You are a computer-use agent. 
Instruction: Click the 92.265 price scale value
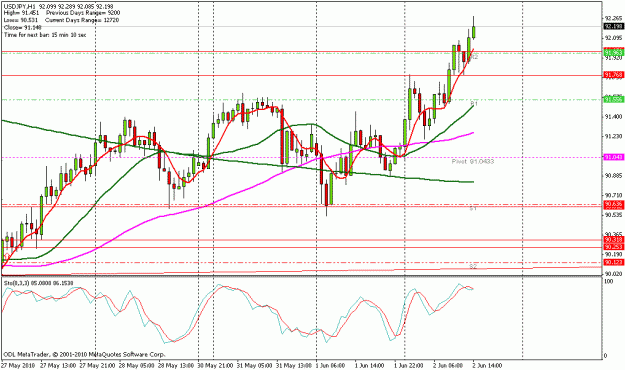tap(613, 18)
